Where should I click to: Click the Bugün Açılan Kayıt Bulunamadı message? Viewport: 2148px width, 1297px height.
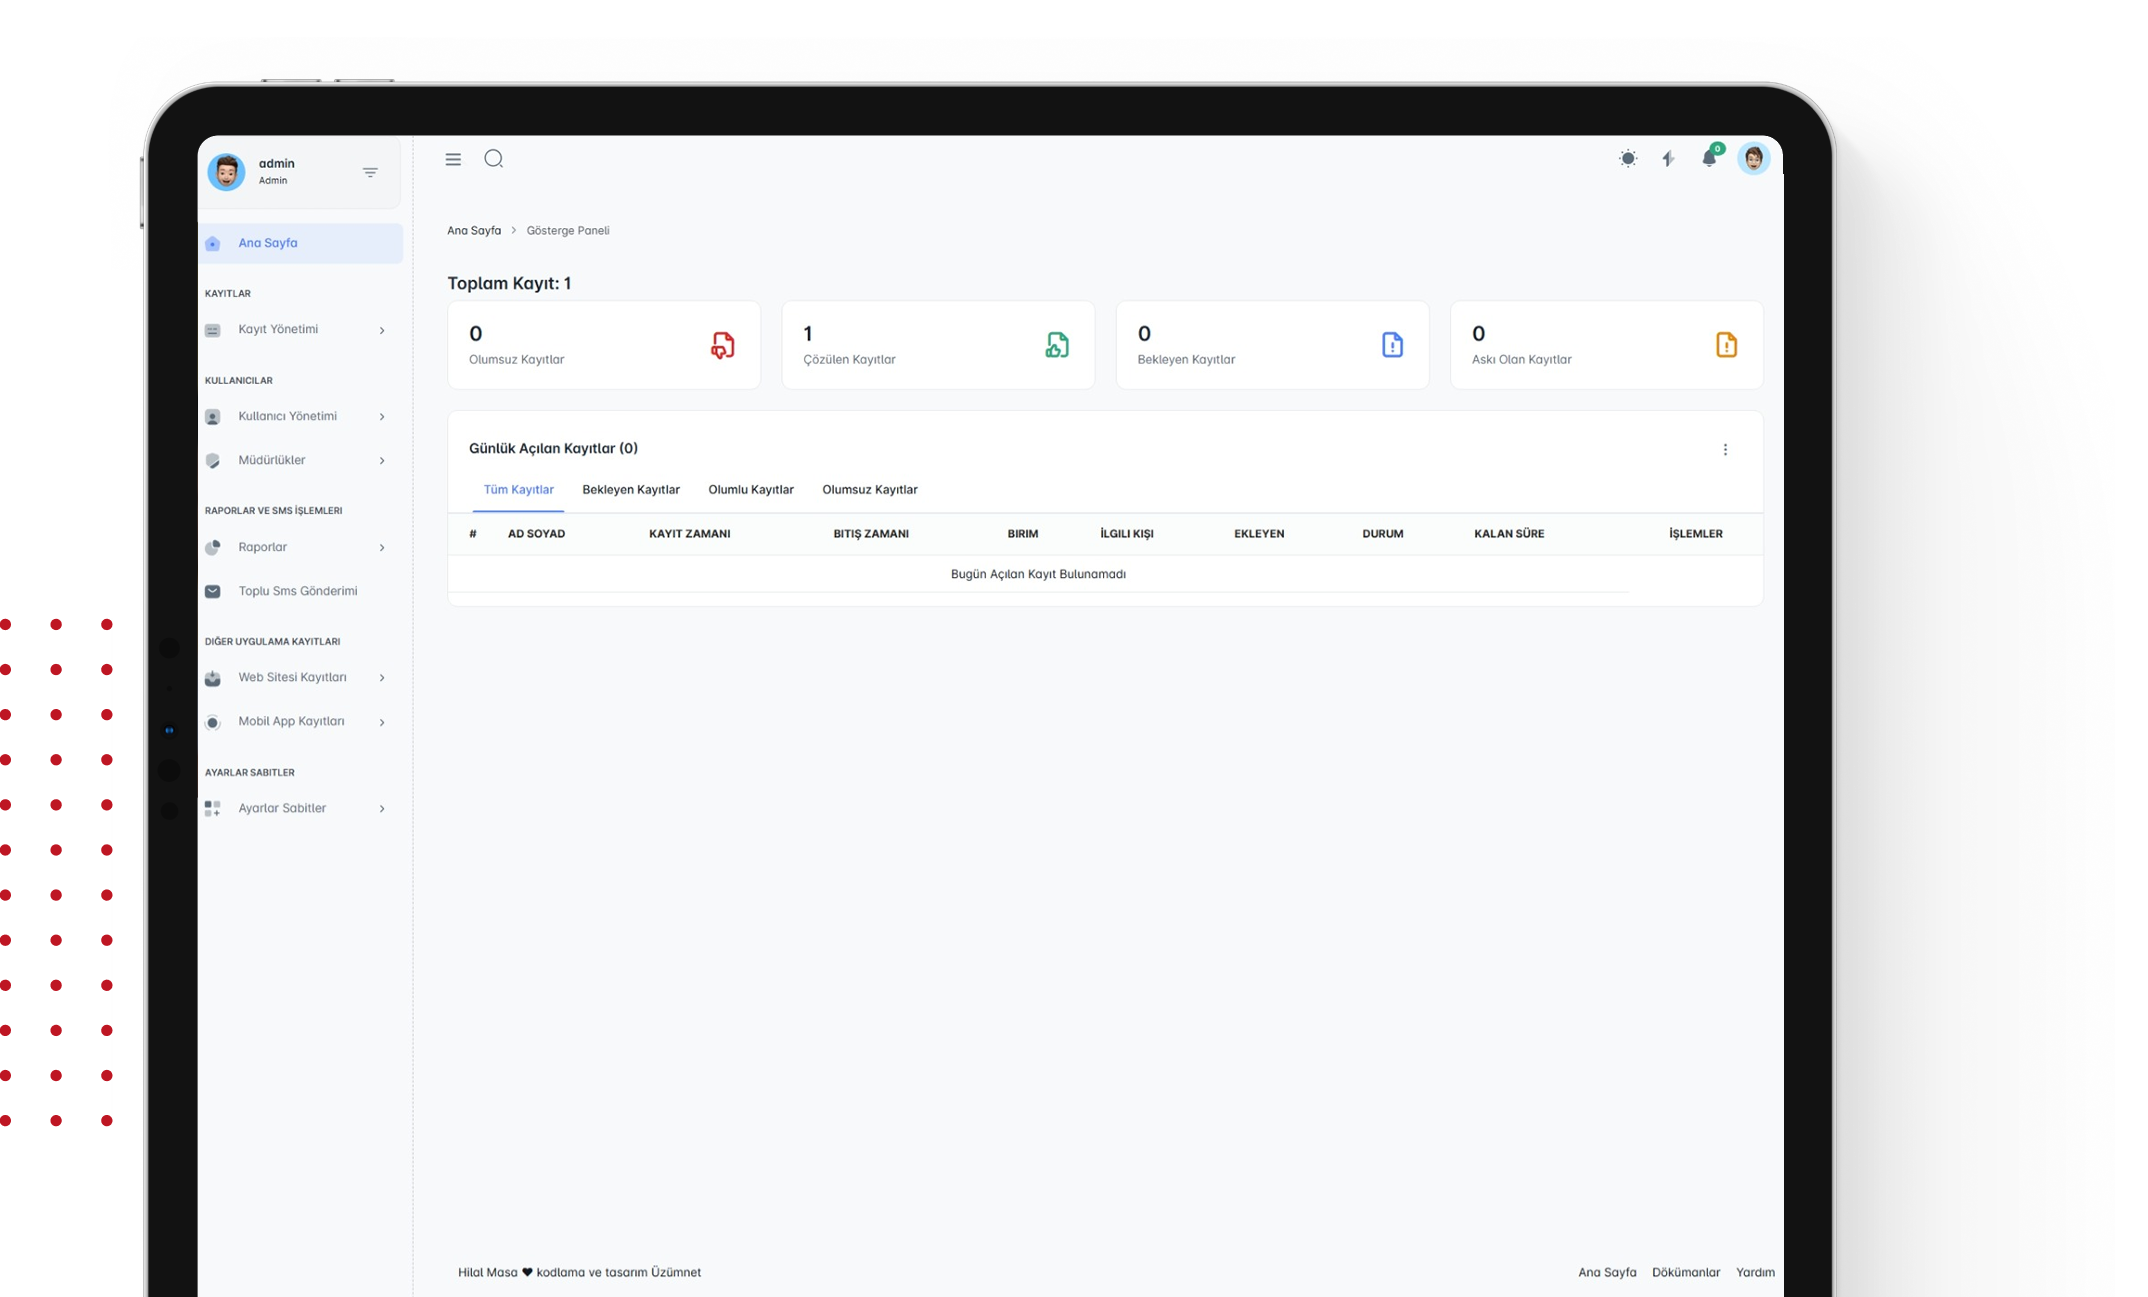pyautogui.click(x=1038, y=574)
